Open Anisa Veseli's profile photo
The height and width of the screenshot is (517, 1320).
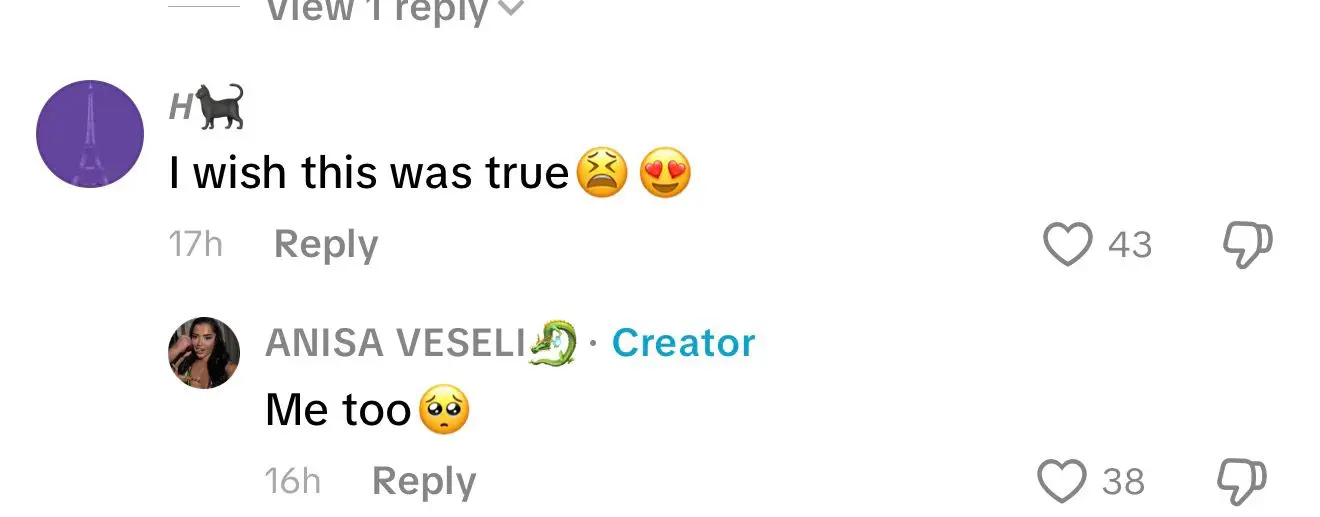click(204, 353)
